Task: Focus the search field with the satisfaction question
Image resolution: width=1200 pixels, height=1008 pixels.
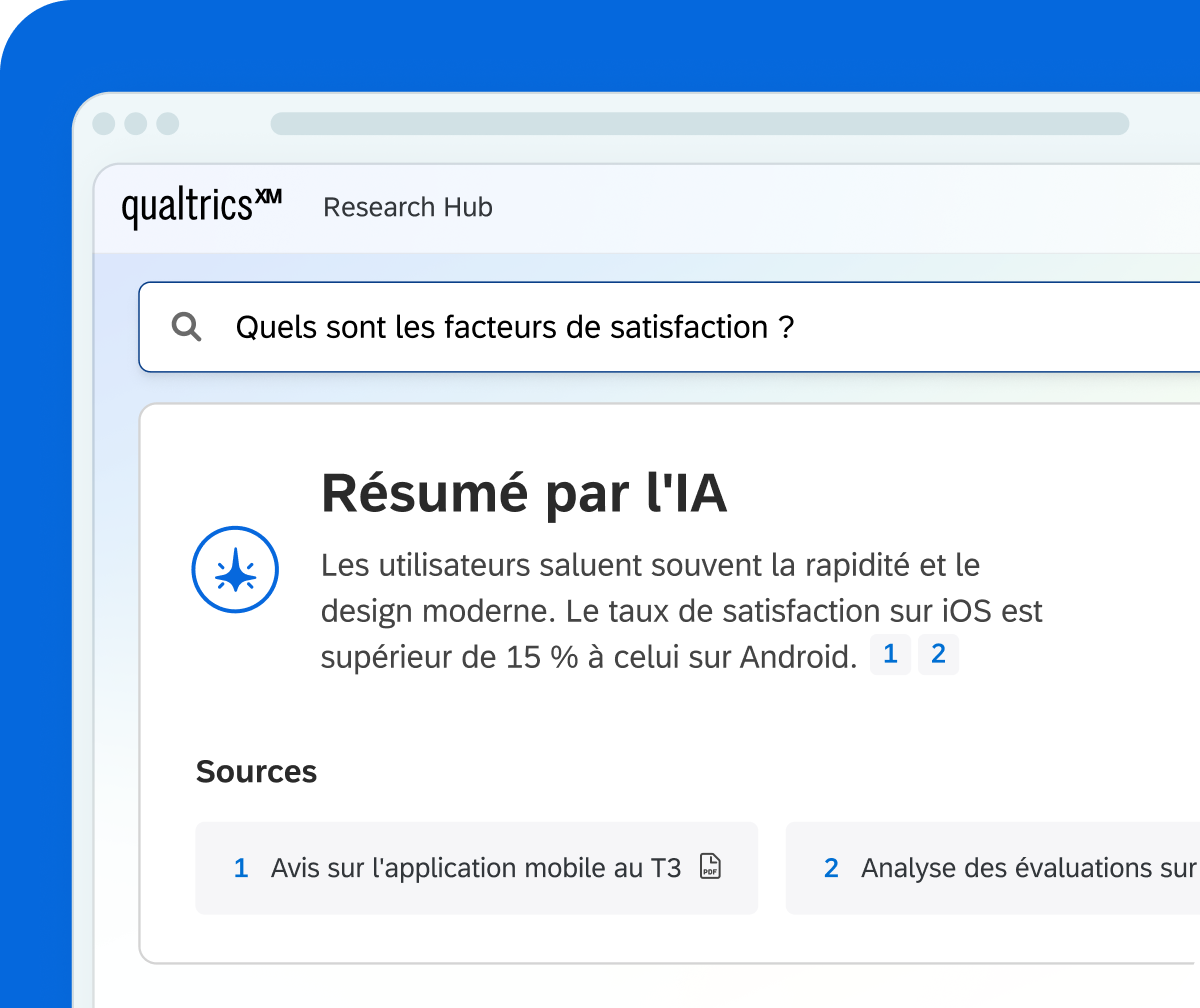Action: tap(669, 327)
